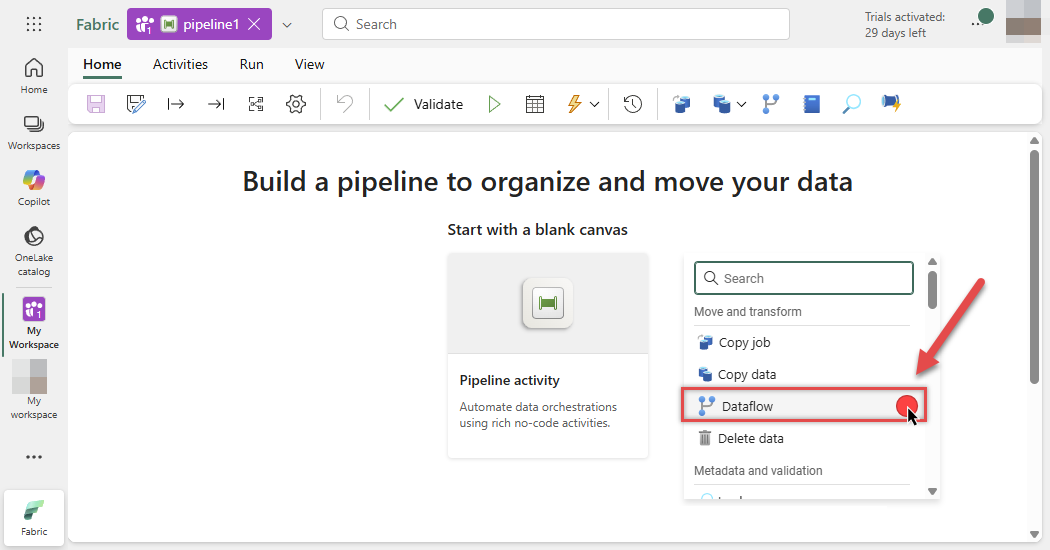
Task: Open the Run tab
Action: point(252,64)
